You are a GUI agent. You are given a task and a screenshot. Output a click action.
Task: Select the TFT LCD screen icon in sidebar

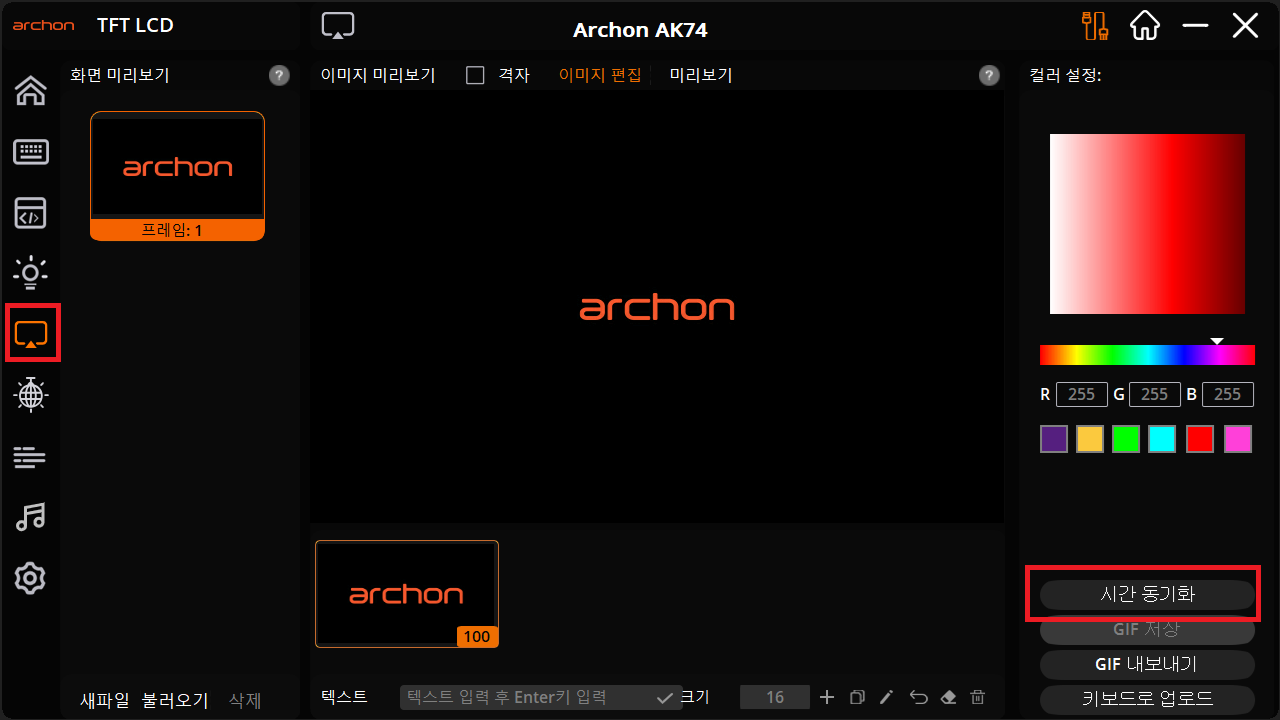click(x=32, y=334)
